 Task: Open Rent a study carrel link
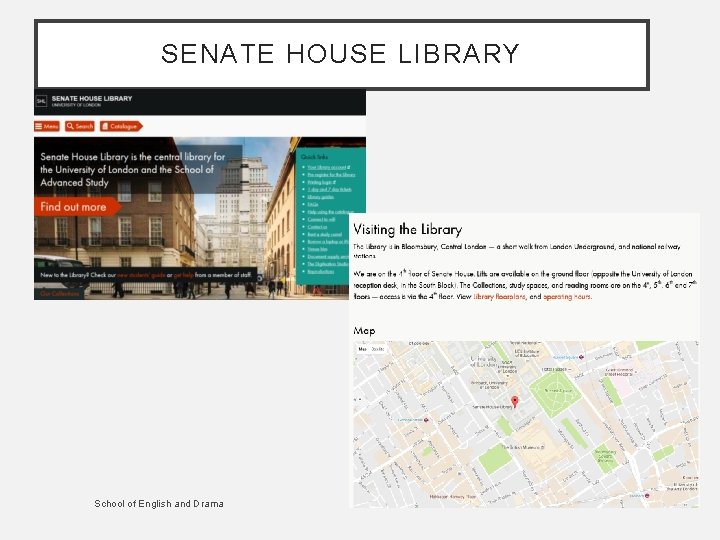[324, 234]
